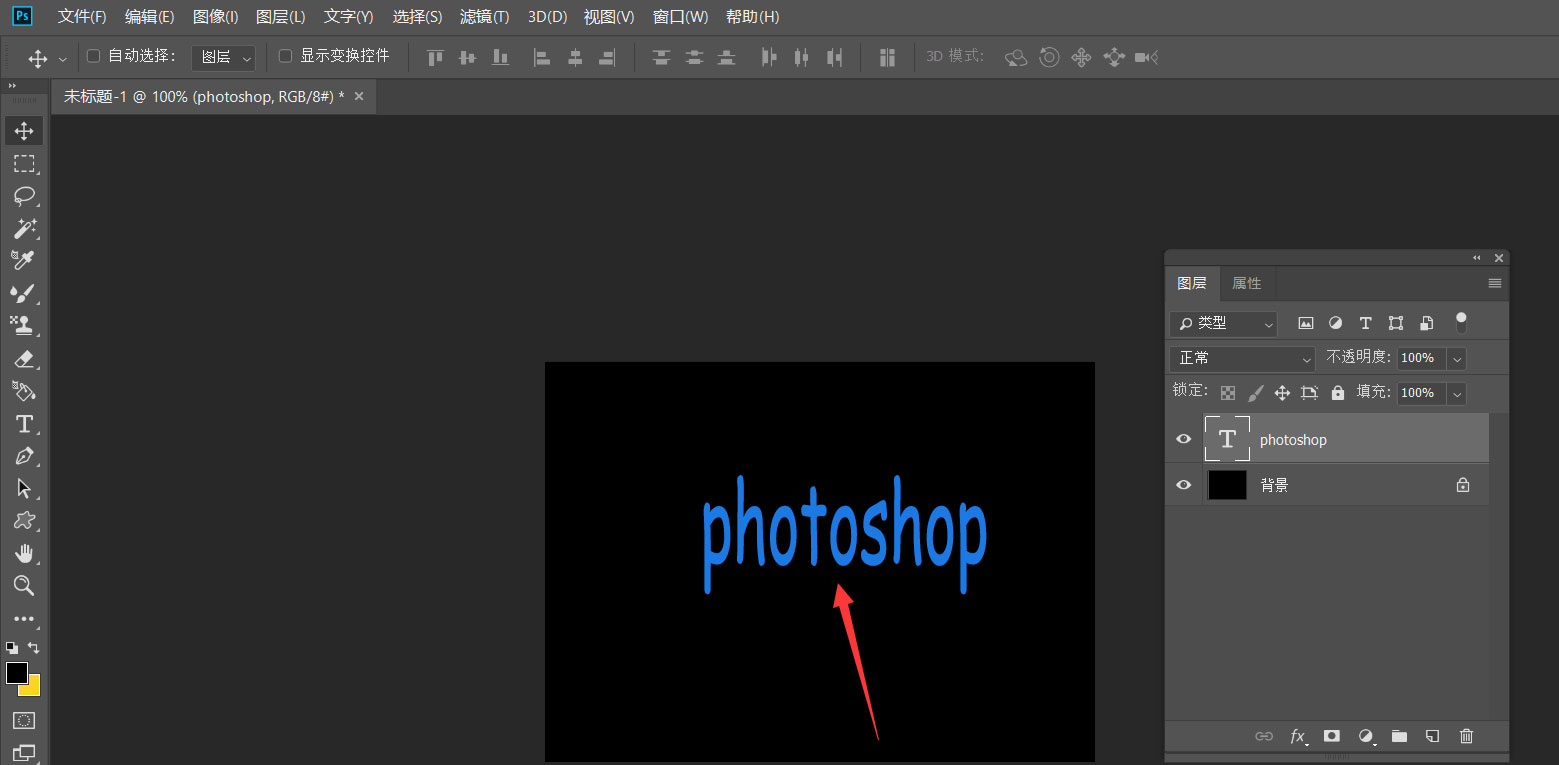
Task: Open the layer filter type dropdown
Action: pos(1224,323)
